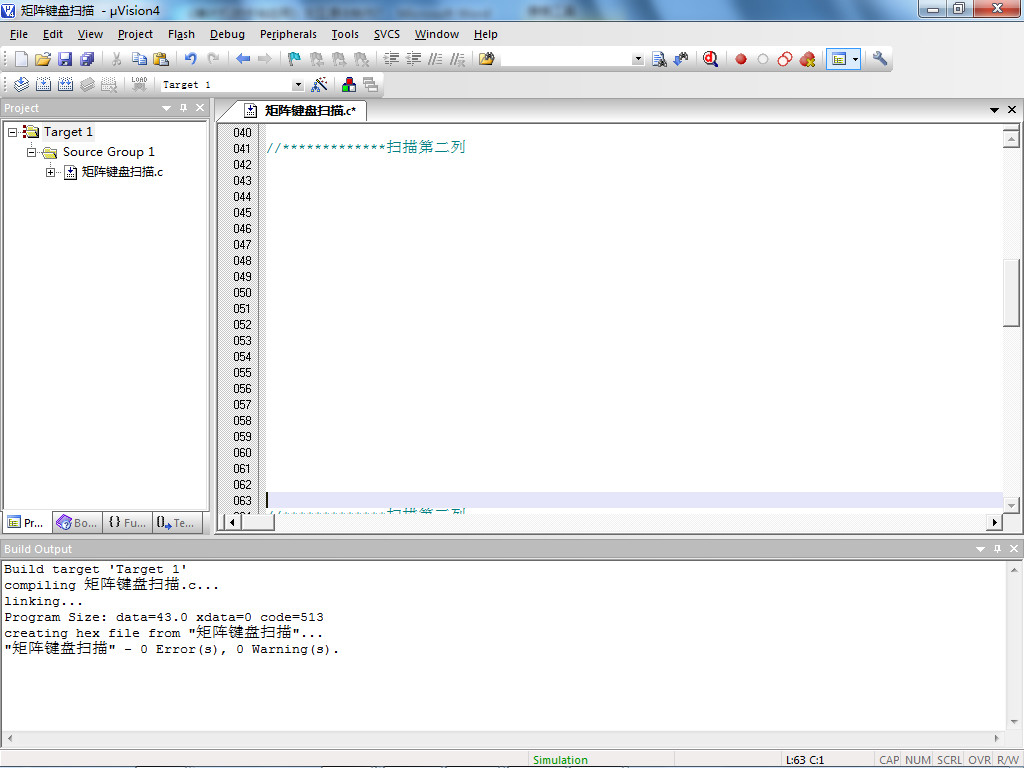
Task: Click the unindent selected text icon
Action: [x=413, y=59]
